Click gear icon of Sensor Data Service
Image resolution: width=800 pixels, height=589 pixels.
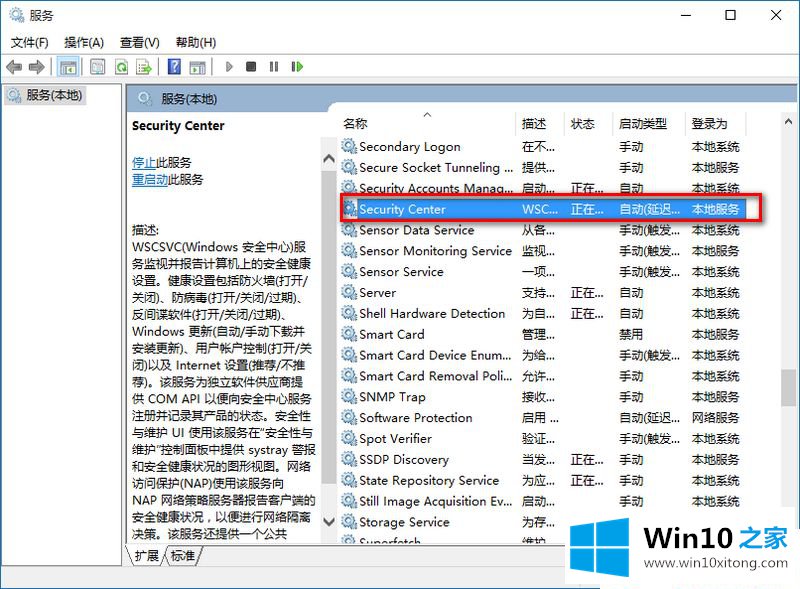(x=349, y=230)
